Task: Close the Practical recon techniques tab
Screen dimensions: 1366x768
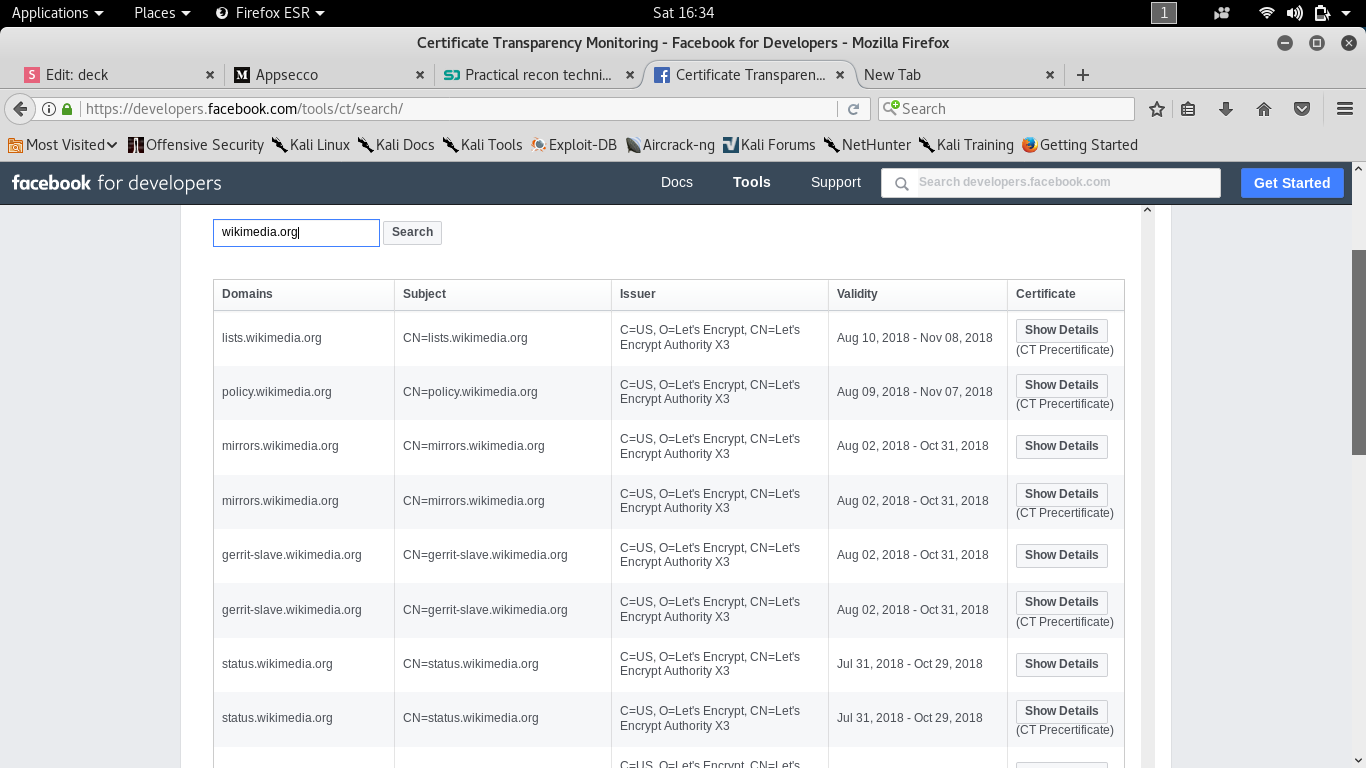Action: coord(630,75)
